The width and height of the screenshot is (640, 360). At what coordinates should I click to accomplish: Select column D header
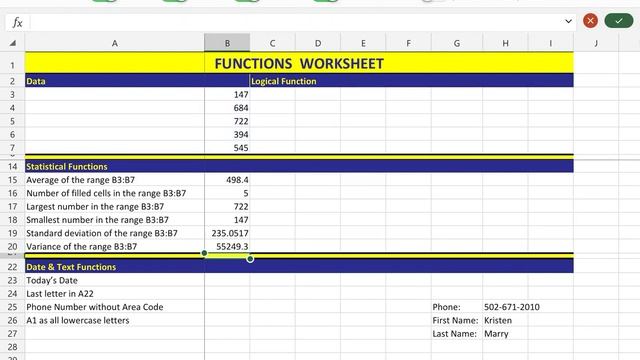click(x=318, y=43)
